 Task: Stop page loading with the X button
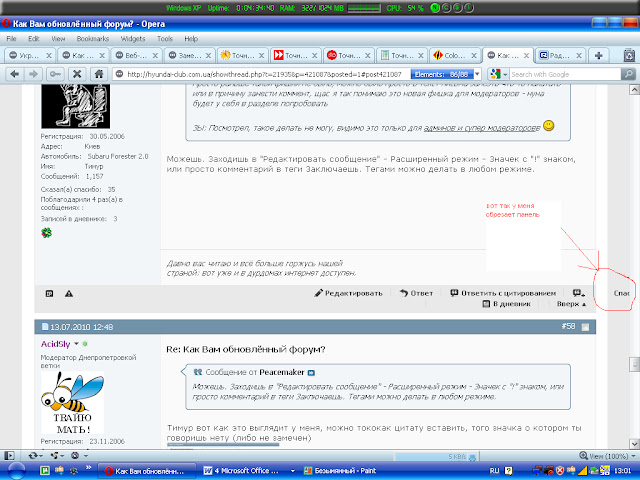tap(77, 74)
